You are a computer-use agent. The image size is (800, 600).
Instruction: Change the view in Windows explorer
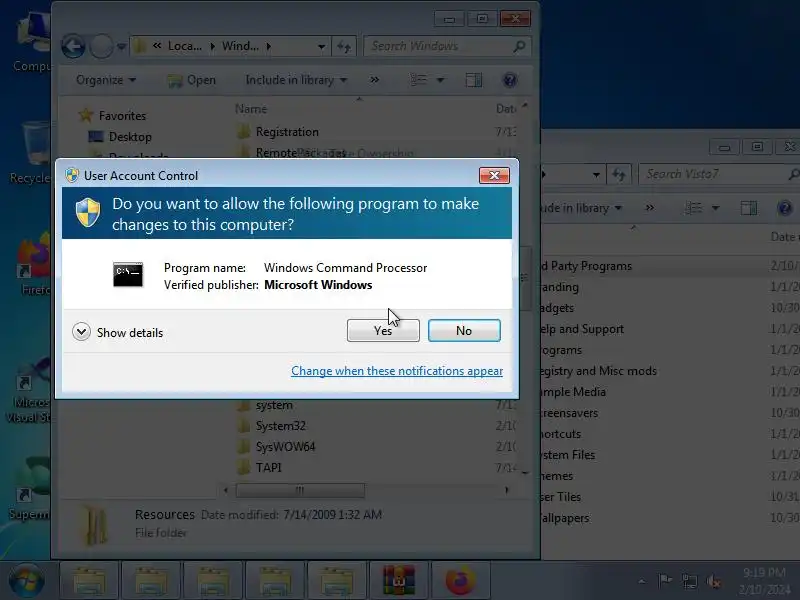[x=419, y=80]
